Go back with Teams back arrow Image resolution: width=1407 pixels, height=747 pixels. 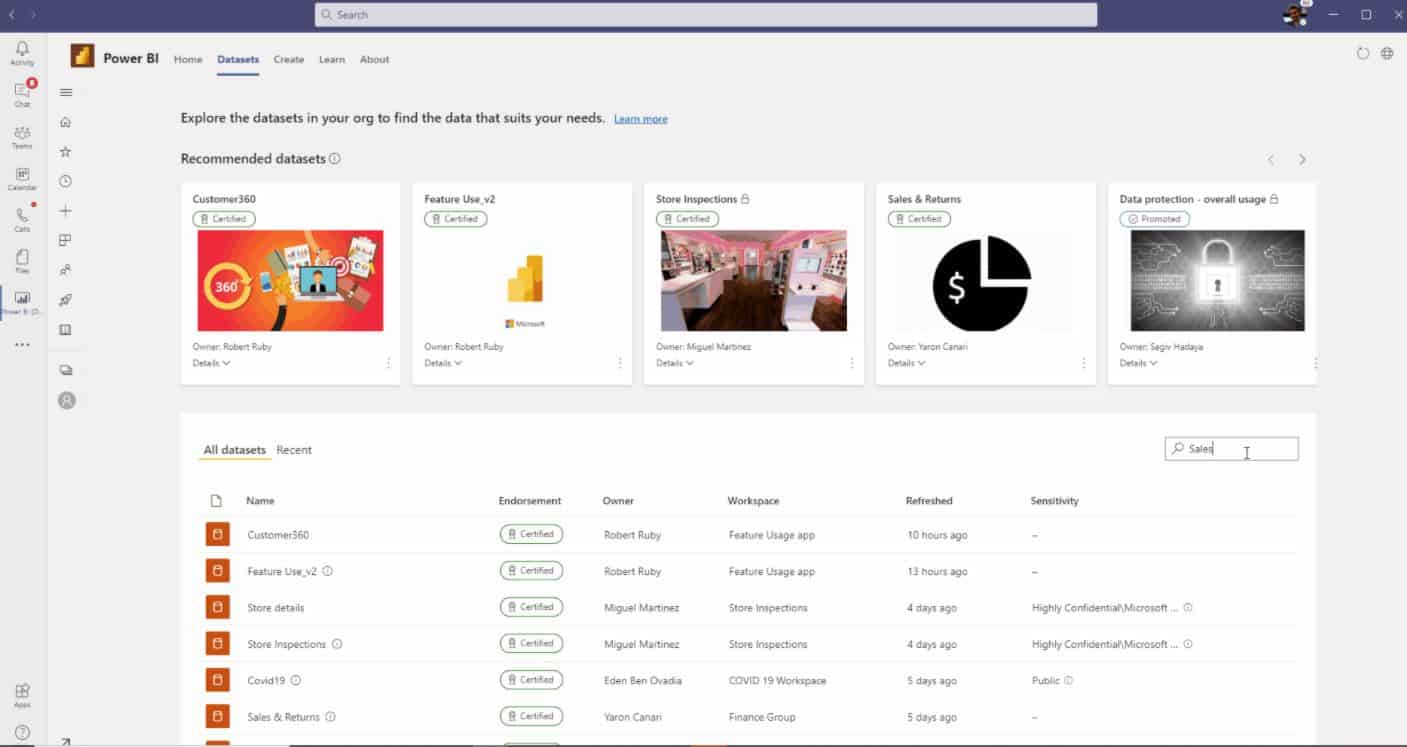[x=12, y=15]
